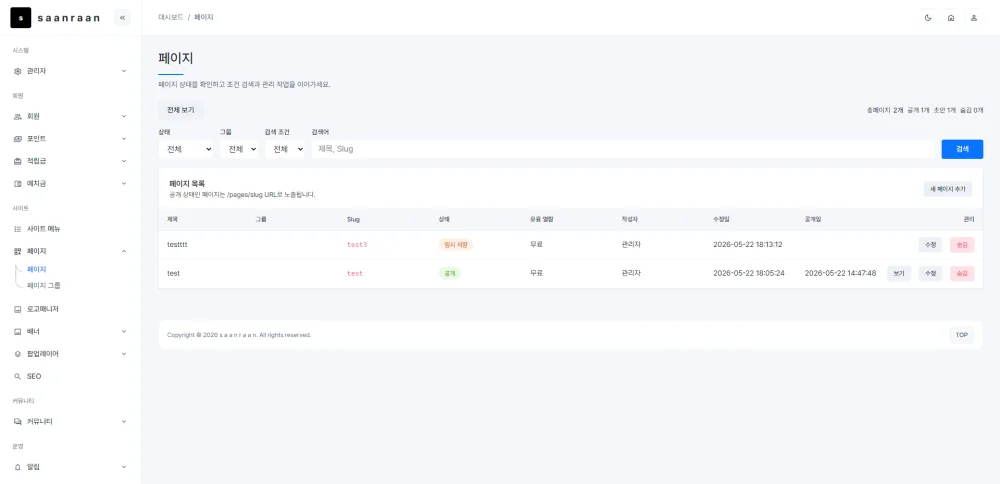Click the 회원 people icon in sidebar
1000x484 pixels.
coord(18,117)
